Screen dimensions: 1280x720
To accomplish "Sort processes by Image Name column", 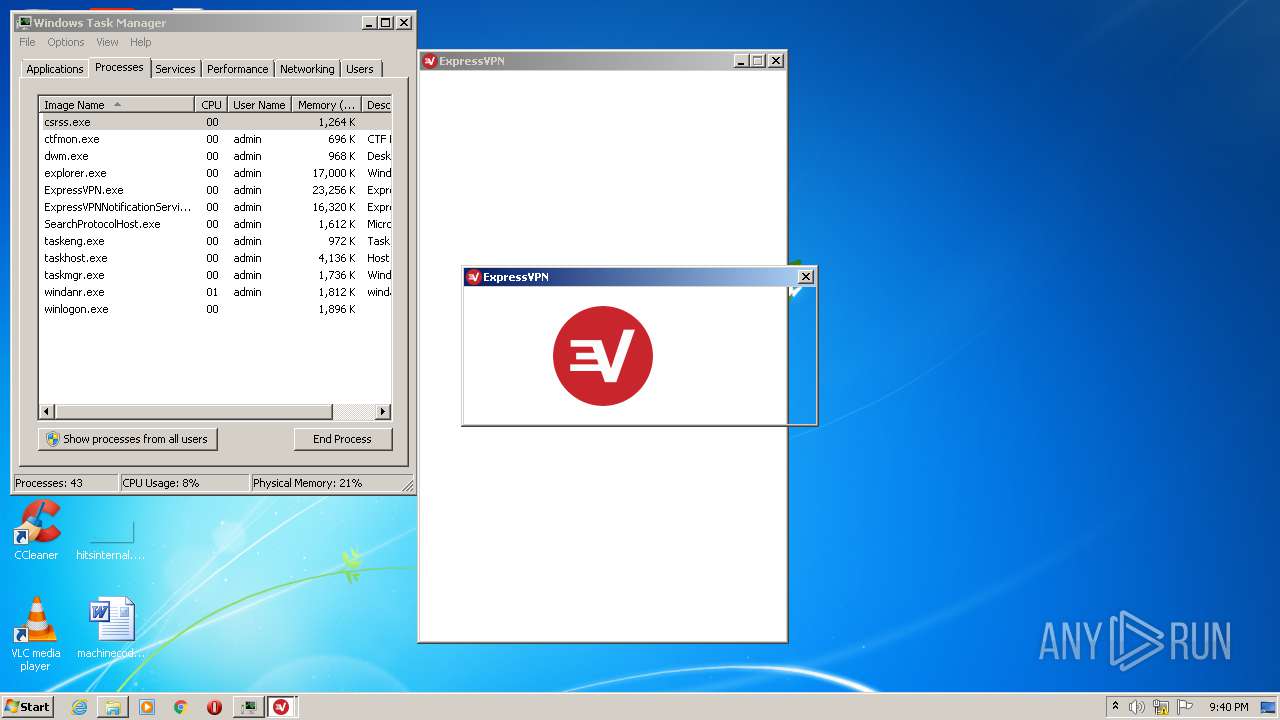I will [x=117, y=105].
